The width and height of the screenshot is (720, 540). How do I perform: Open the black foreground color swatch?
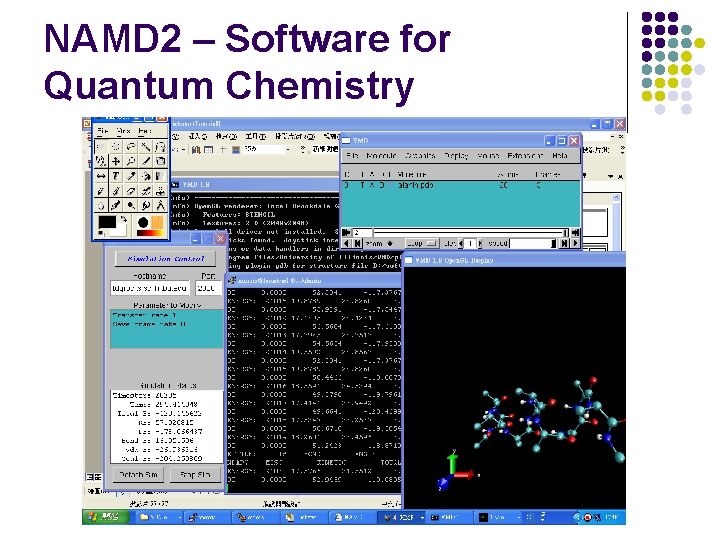point(107,222)
